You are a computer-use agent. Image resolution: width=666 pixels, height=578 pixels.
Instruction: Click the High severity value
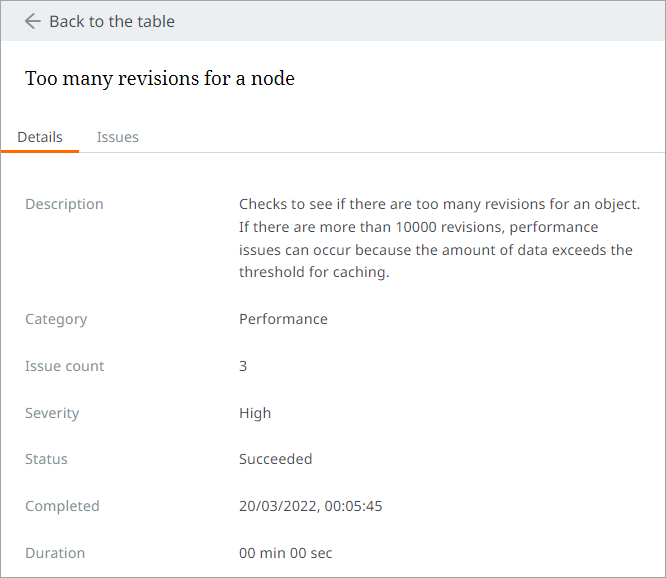click(x=255, y=413)
